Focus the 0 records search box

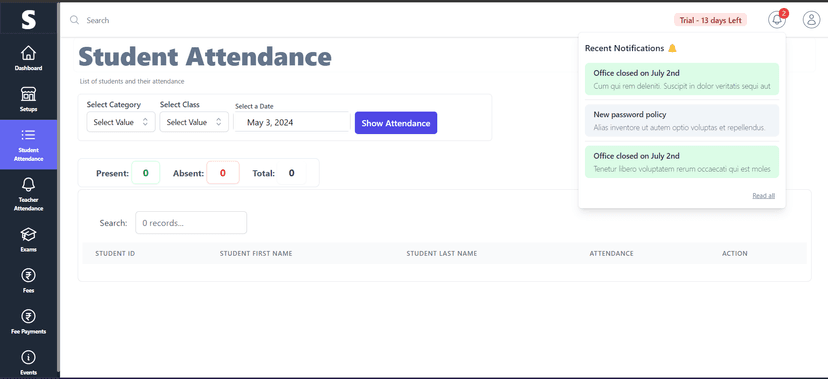pyautogui.click(x=191, y=223)
